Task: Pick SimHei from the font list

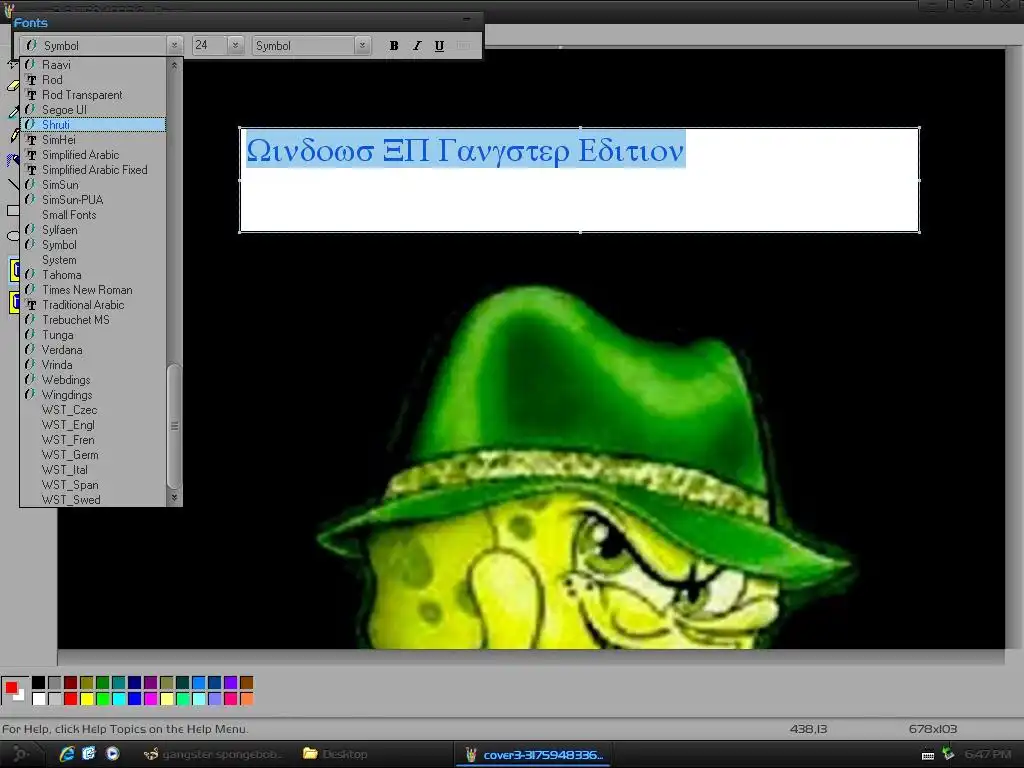Action: [93, 140]
